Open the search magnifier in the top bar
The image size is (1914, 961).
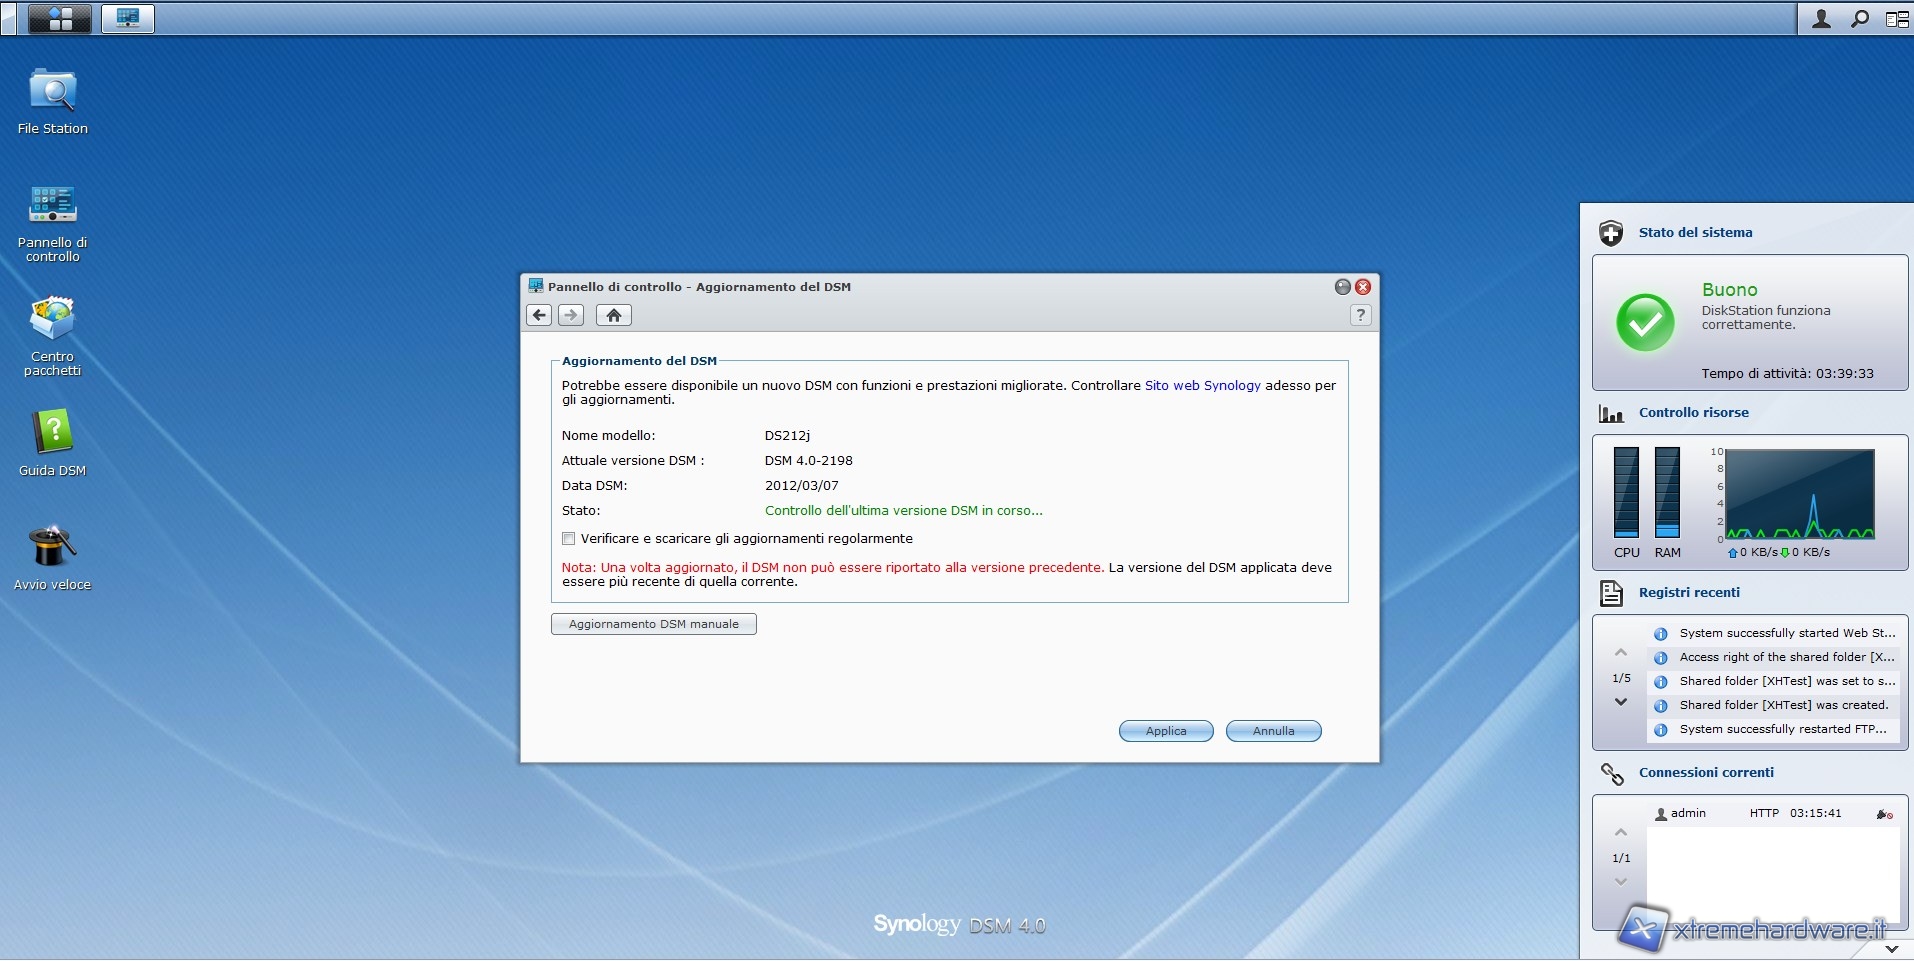click(x=1859, y=18)
